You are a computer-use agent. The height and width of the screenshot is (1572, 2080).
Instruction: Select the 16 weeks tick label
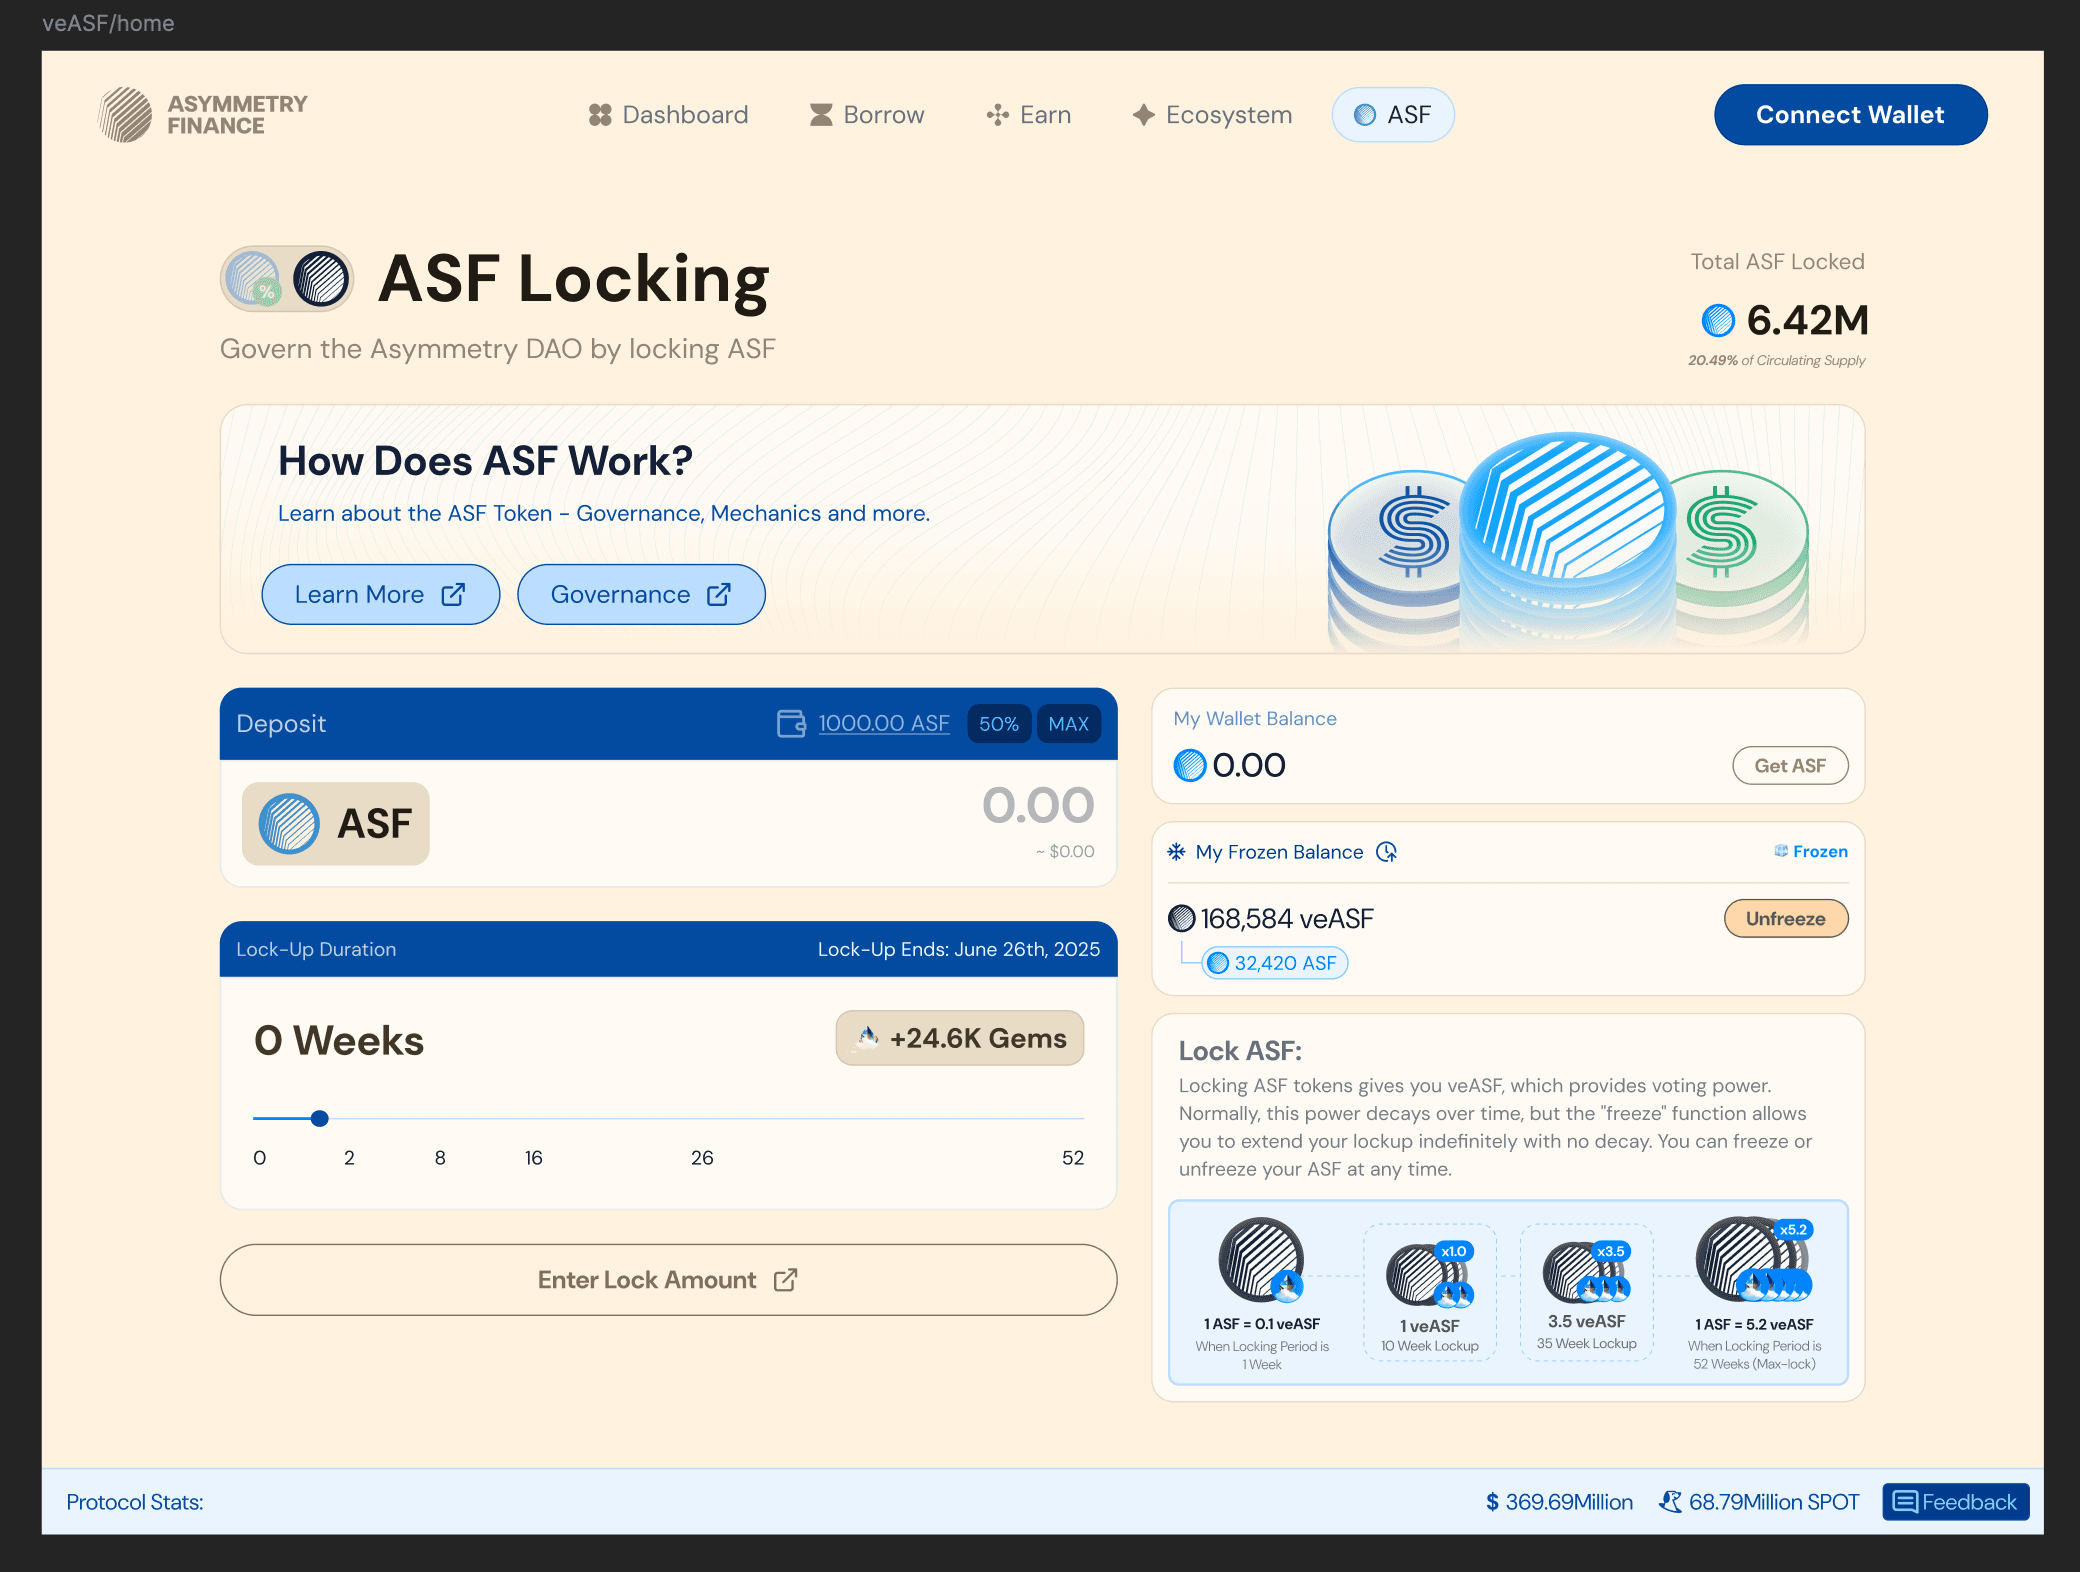(534, 1157)
